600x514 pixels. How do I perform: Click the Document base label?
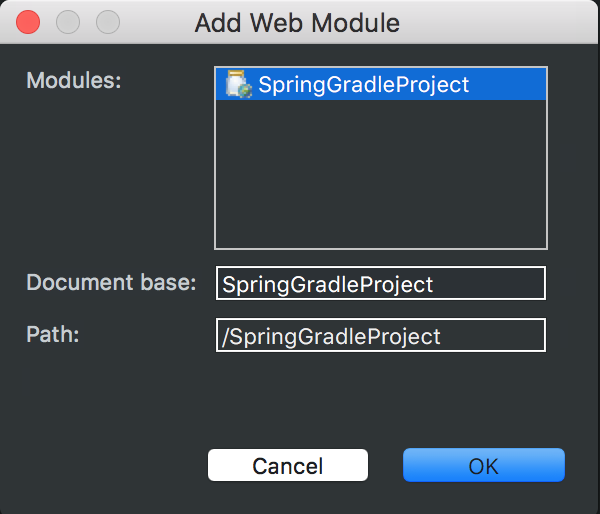tap(111, 282)
